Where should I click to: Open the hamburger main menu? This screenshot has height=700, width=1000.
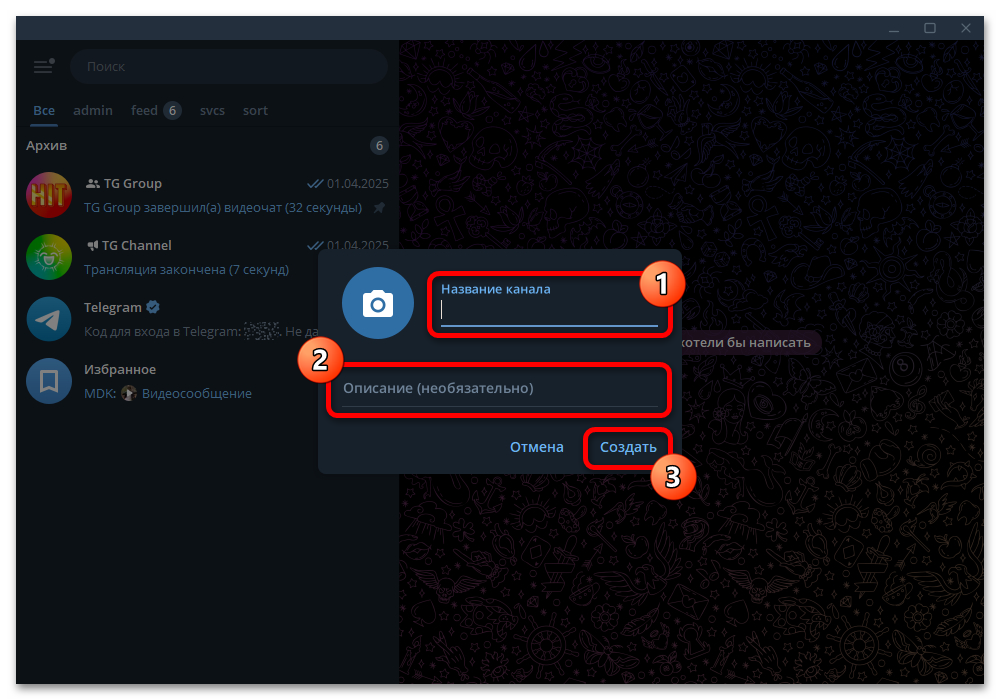coord(43,66)
